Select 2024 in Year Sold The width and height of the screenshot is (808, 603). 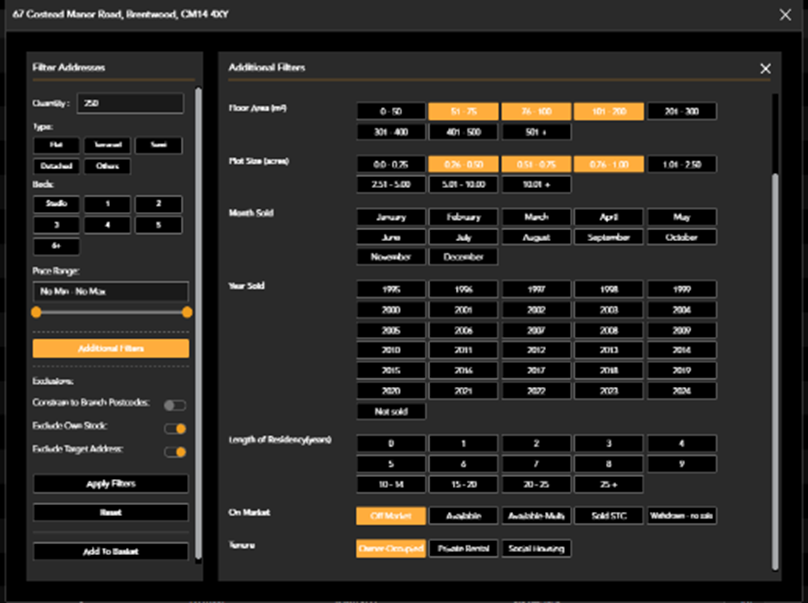[x=681, y=391]
